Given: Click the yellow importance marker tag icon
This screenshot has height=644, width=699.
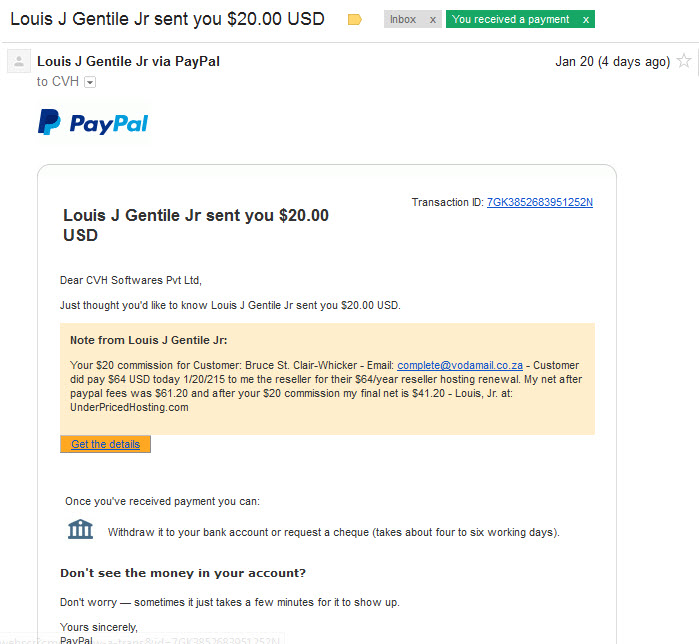Looking at the screenshot, I should pyautogui.click(x=354, y=20).
